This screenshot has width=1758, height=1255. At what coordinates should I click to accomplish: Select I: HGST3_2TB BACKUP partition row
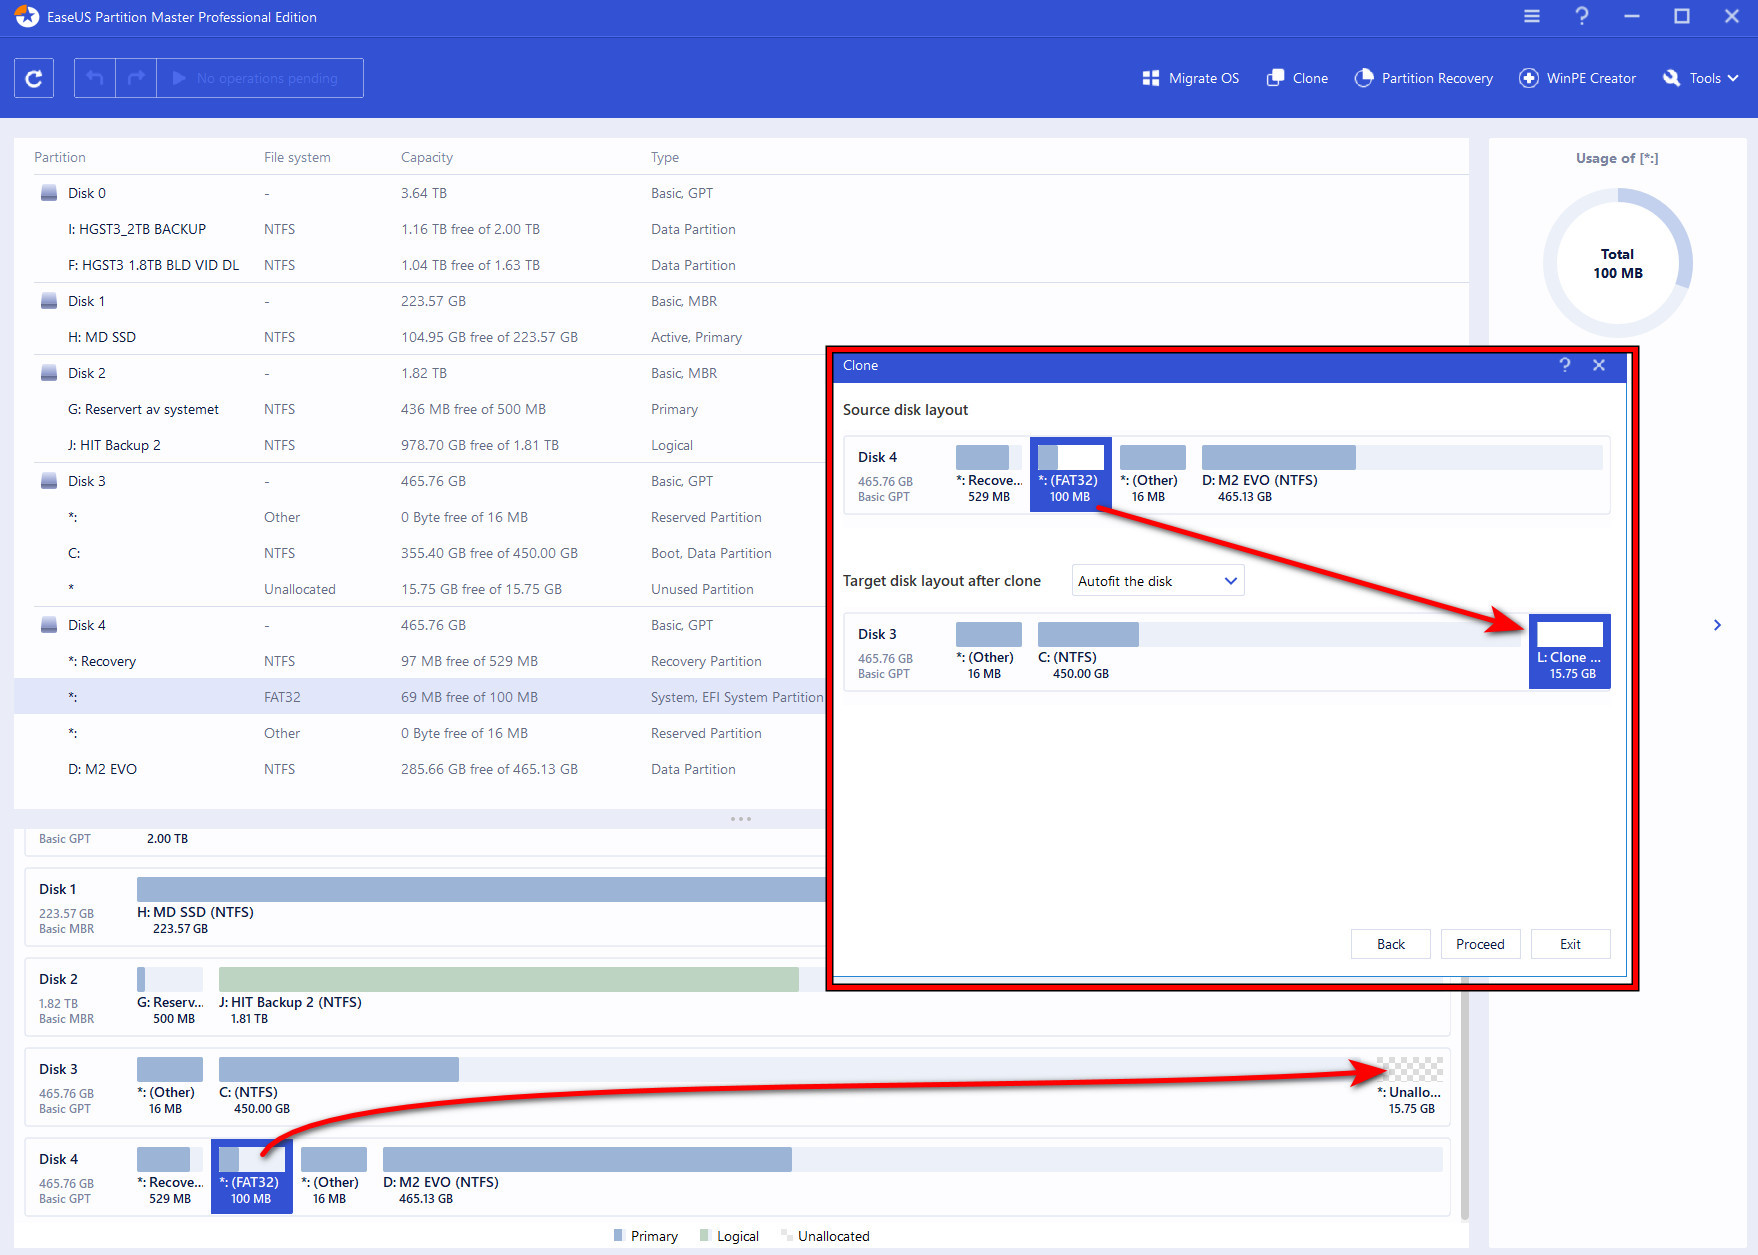click(741, 229)
